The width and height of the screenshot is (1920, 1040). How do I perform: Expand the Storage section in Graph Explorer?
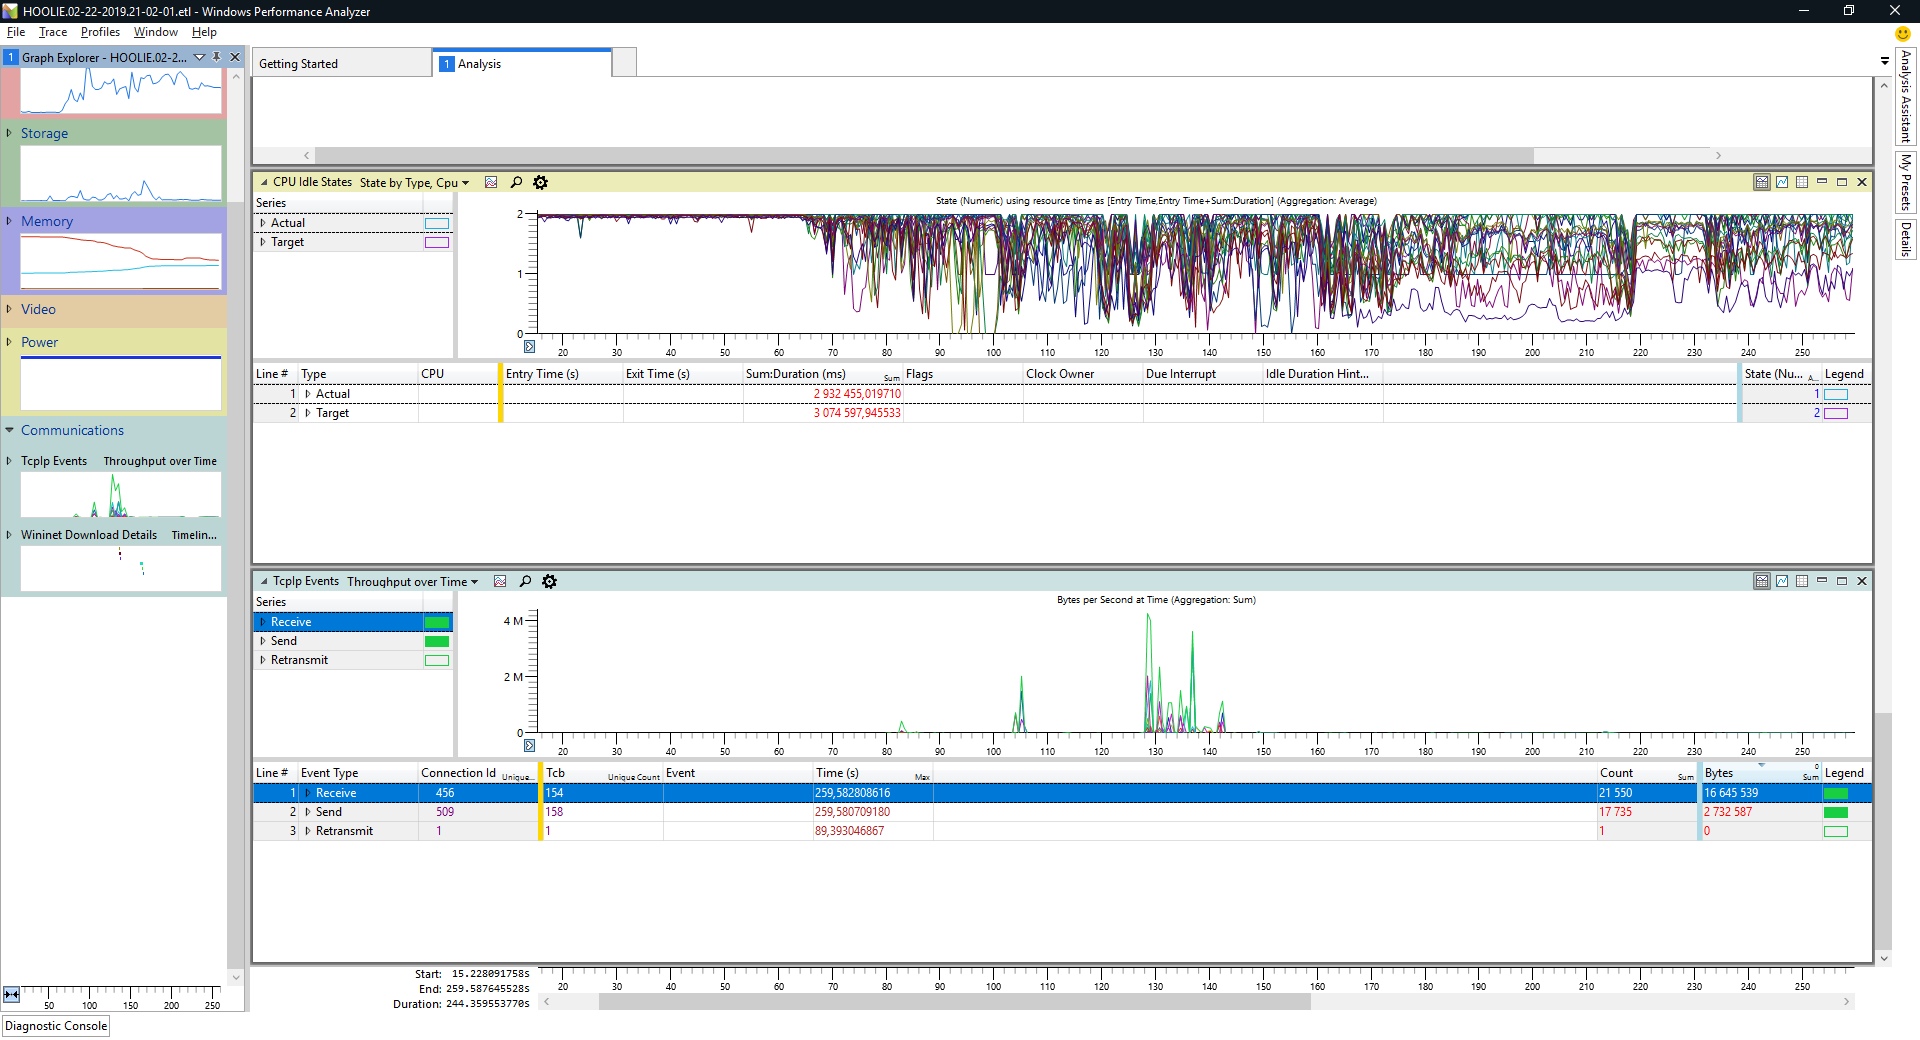9,133
